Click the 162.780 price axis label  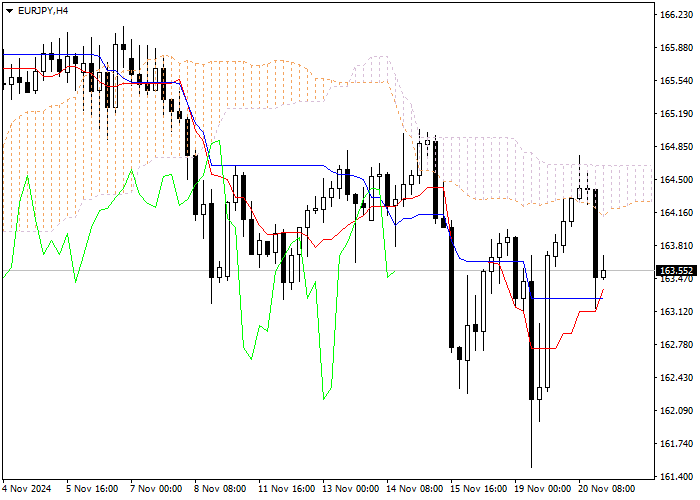point(676,345)
